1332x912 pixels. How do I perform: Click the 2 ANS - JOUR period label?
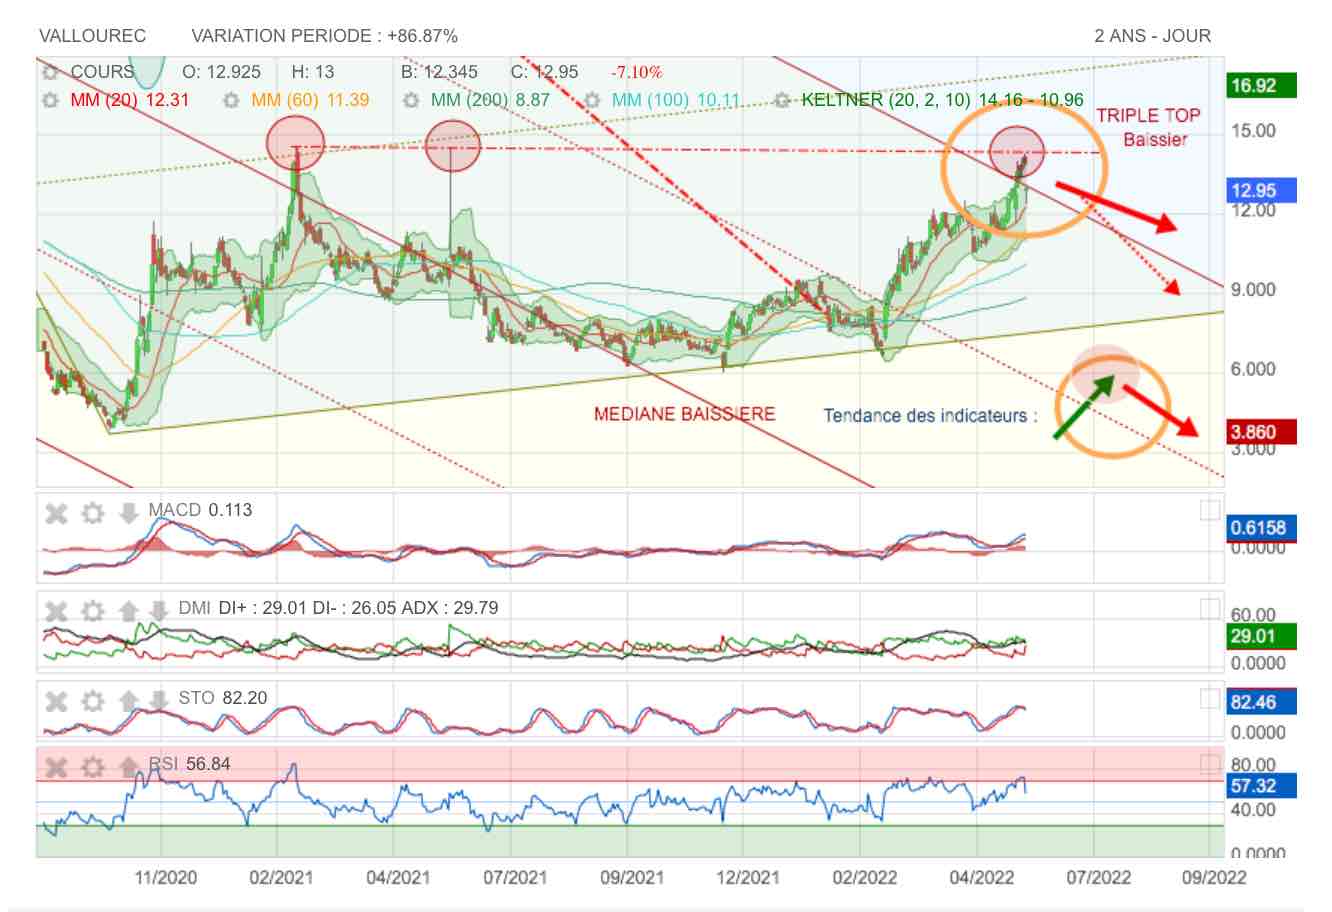click(1152, 36)
